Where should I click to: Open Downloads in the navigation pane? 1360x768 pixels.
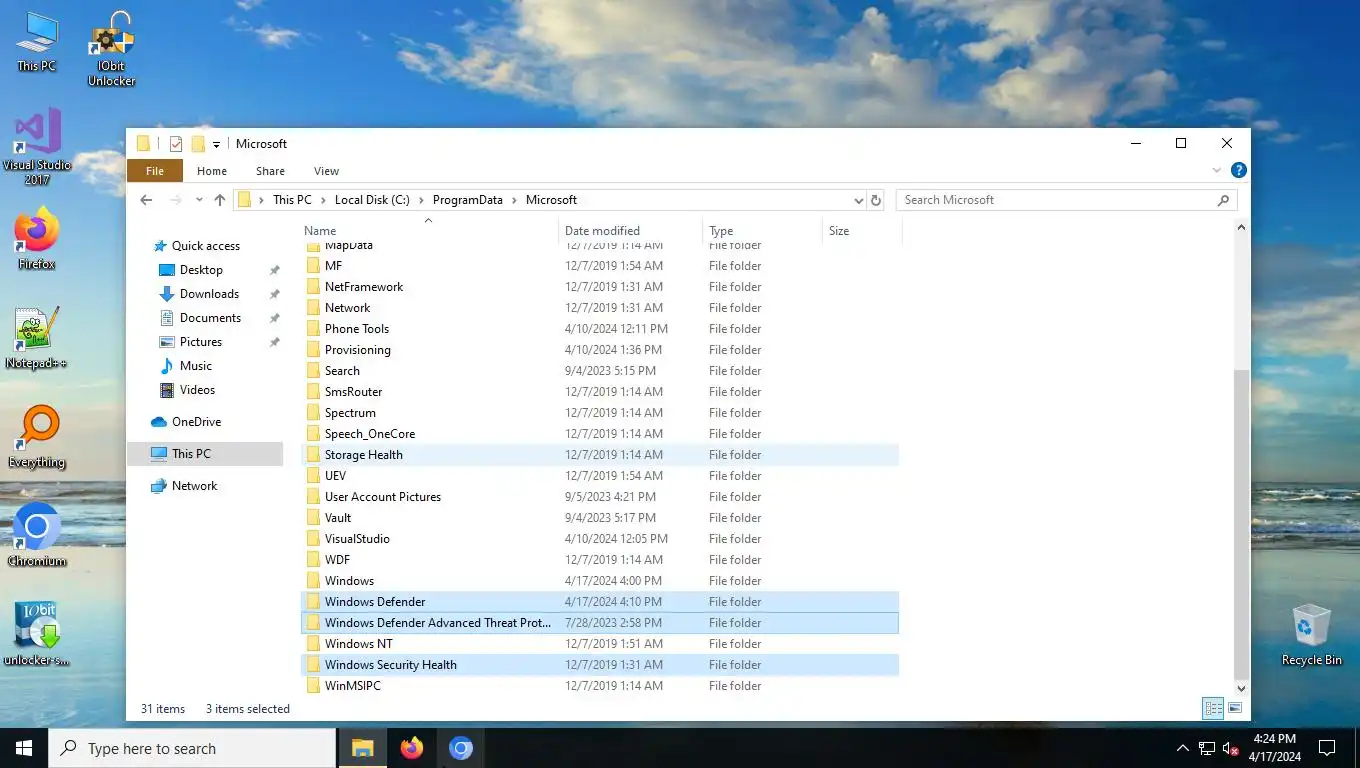(x=209, y=294)
